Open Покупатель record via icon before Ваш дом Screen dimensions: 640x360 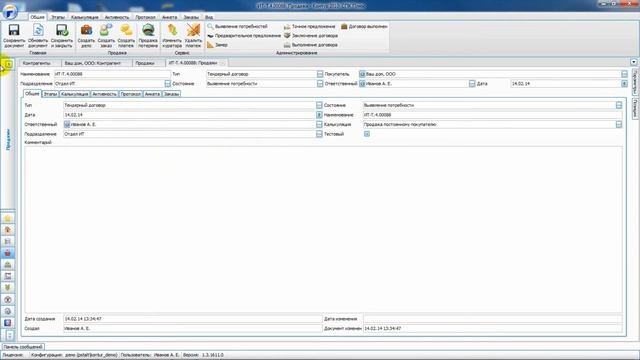pyautogui.click(x=362, y=74)
